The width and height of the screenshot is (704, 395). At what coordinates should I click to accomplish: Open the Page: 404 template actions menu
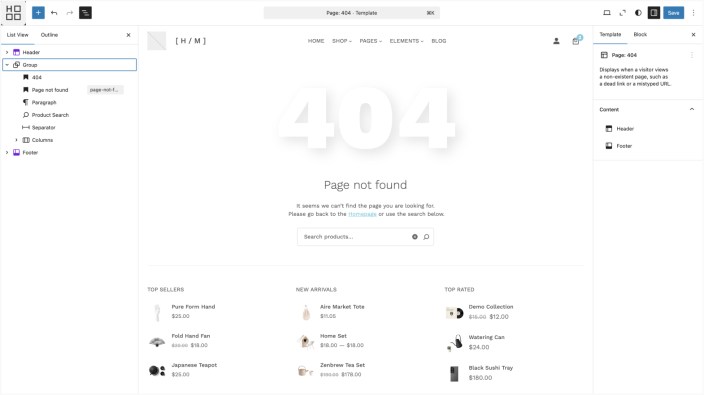coord(691,55)
